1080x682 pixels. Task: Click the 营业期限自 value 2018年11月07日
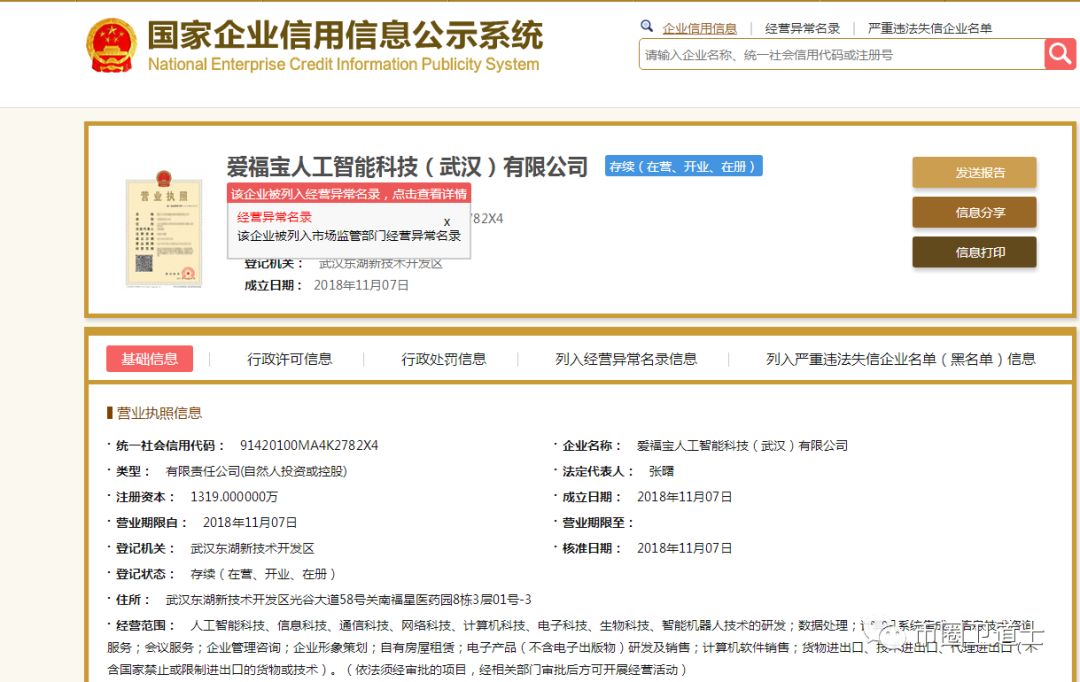[250, 523]
